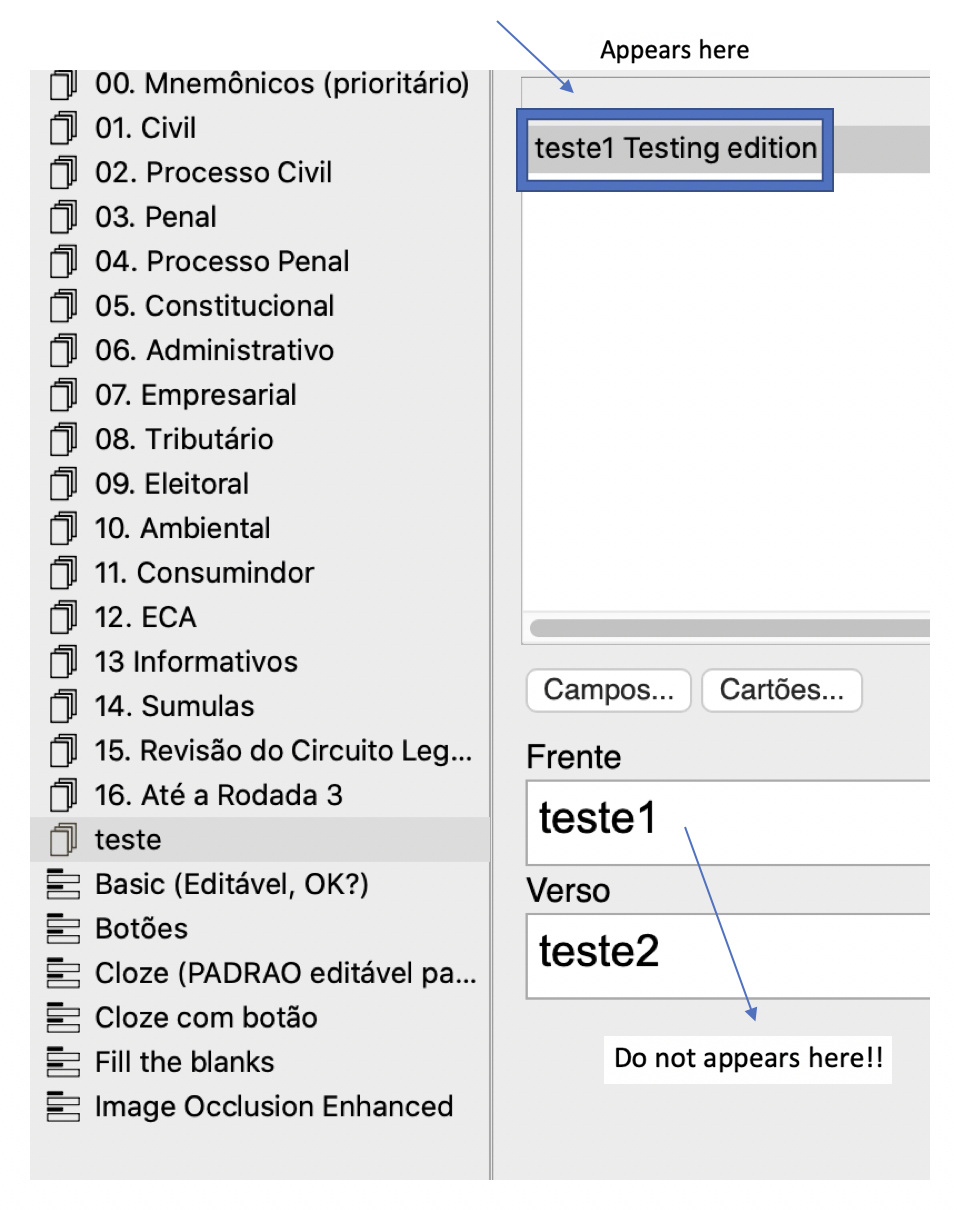Click the note type icon for Fill the blanks
960x1210 pixels.
point(63,1062)
